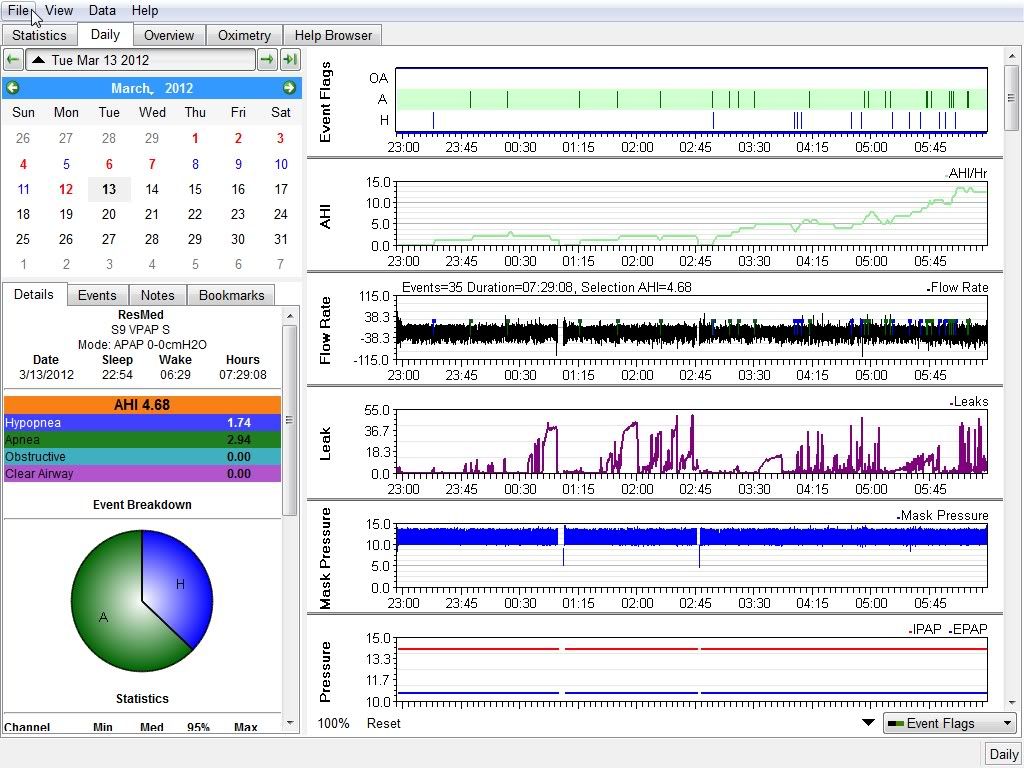The height and width of the screenshot is (768, 1024).
Task: Select the Details tab
Action: click(34, 294)
